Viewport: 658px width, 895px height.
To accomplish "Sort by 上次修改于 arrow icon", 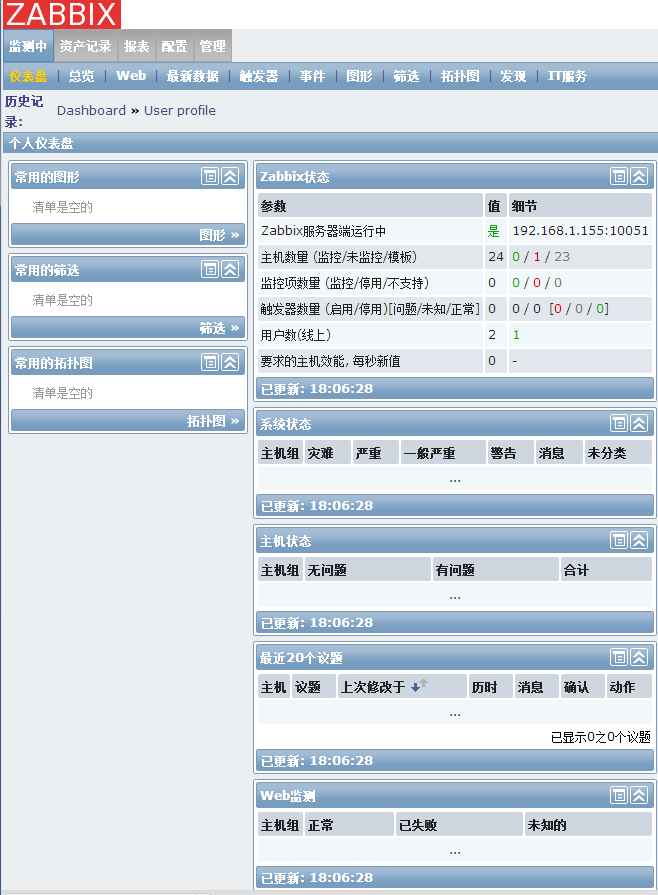I will click(x=419, y=685).
